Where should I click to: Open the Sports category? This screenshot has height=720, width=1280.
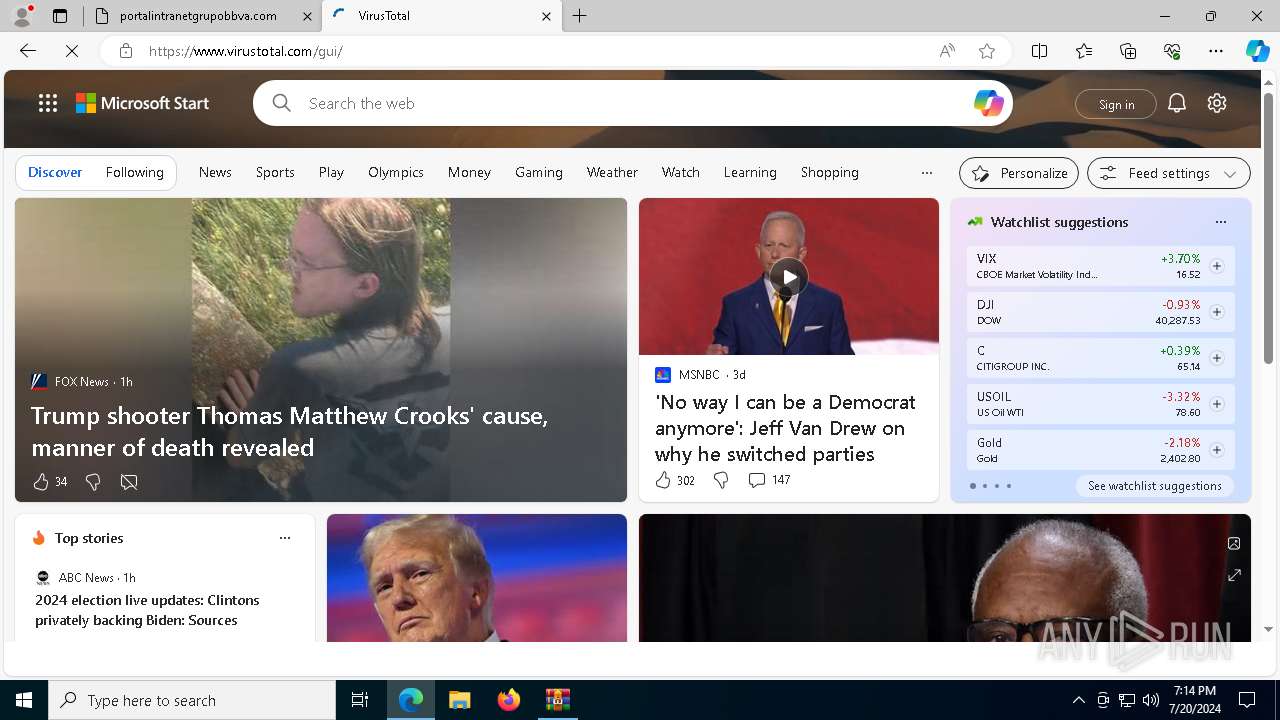click(275, 172)
